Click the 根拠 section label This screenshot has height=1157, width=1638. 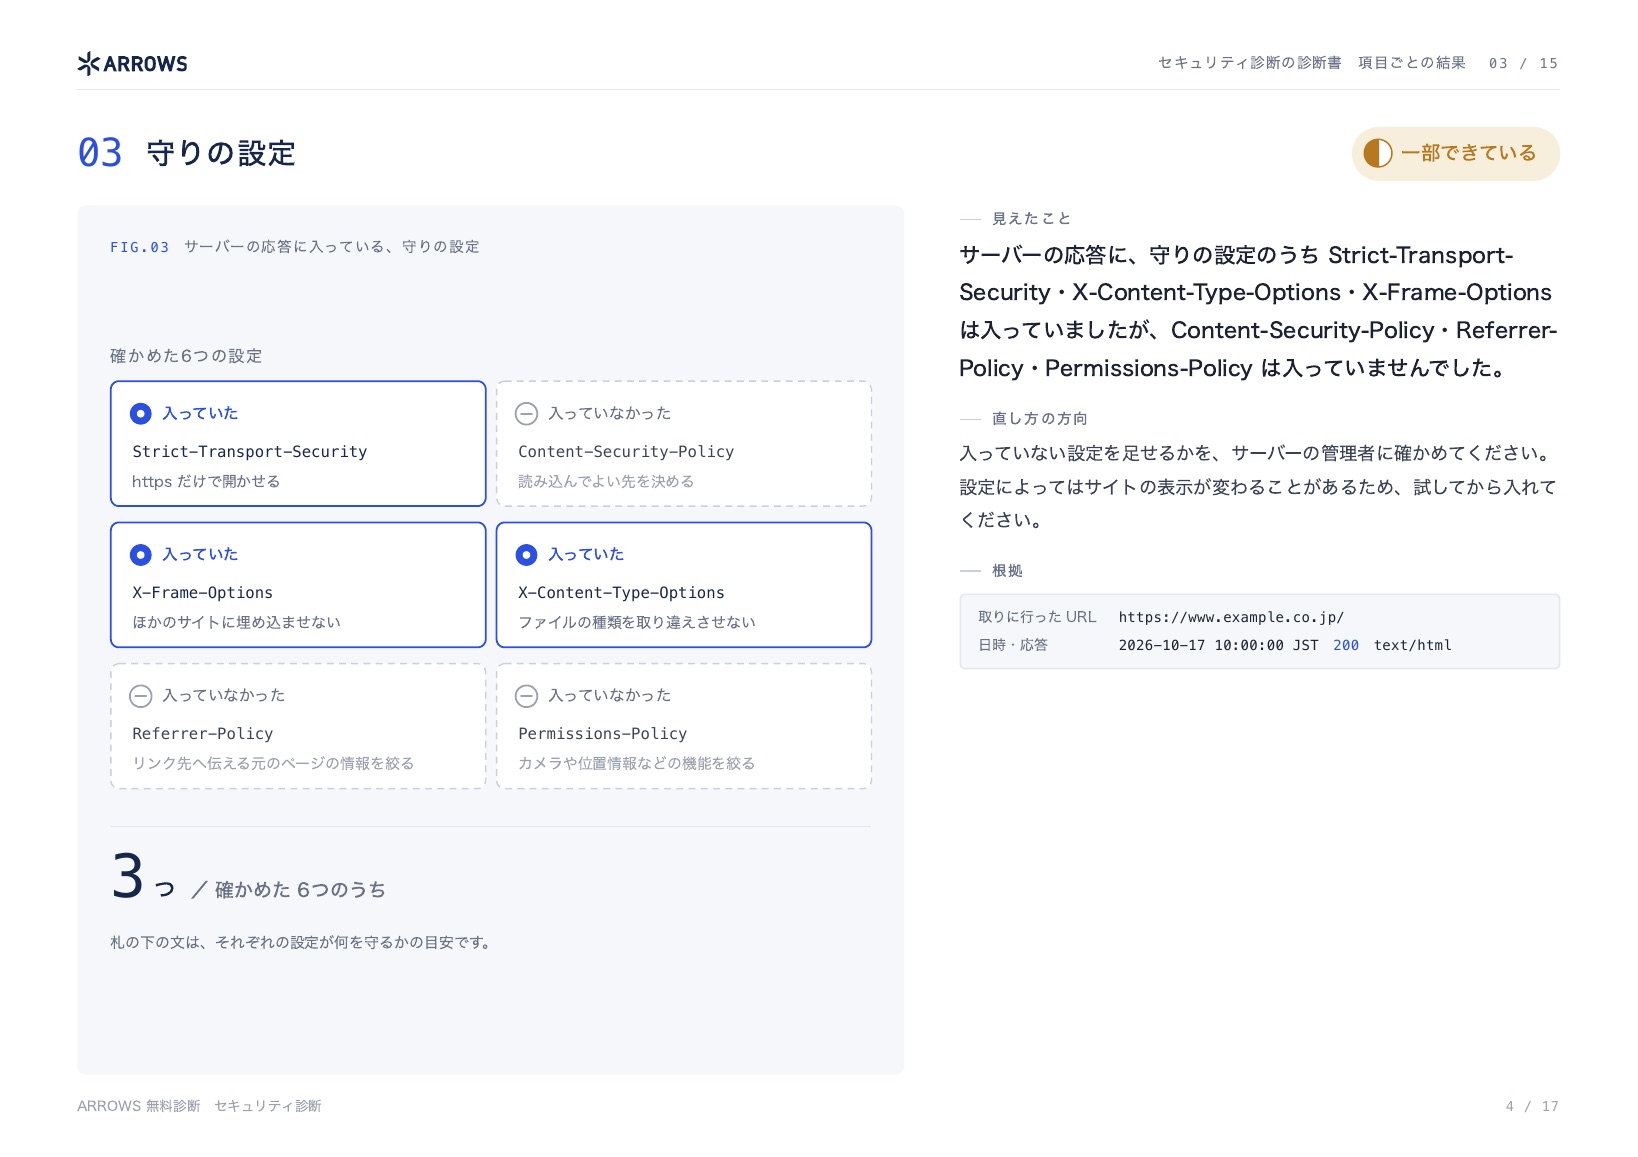(x=1007, y=570)
